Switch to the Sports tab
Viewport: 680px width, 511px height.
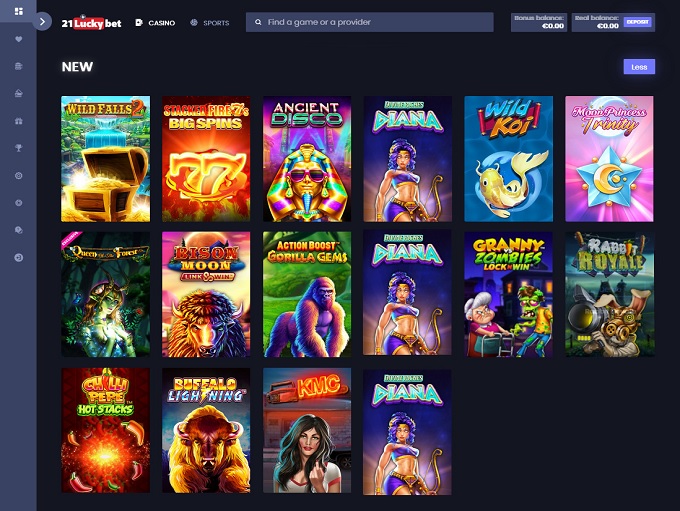pos(209,22)
